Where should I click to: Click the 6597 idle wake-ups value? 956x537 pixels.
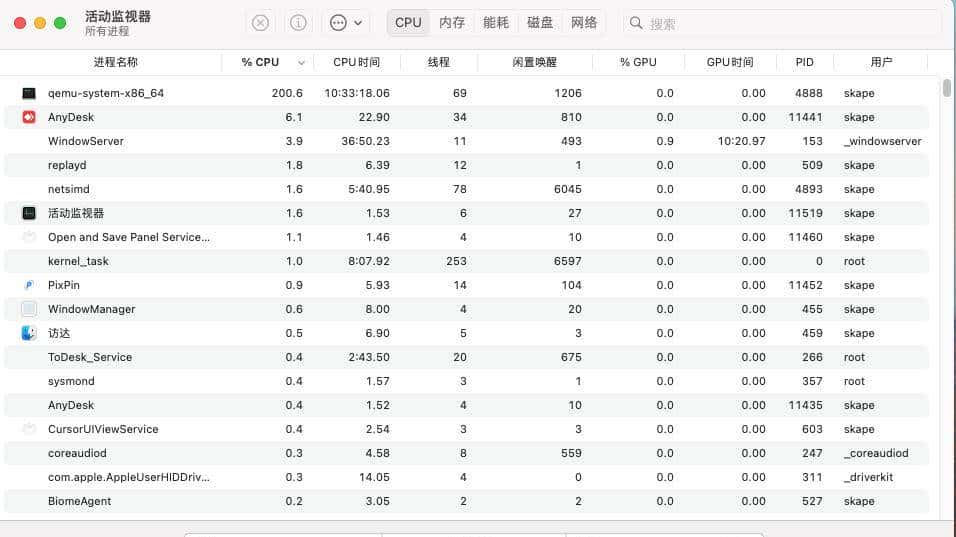tap(568, 261)
